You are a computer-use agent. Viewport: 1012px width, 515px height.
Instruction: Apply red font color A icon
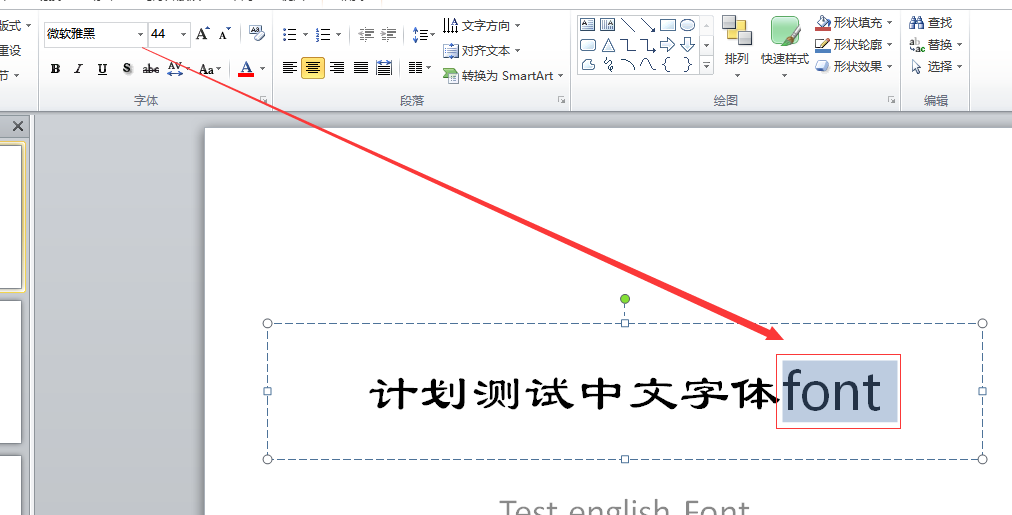point(246,69)
